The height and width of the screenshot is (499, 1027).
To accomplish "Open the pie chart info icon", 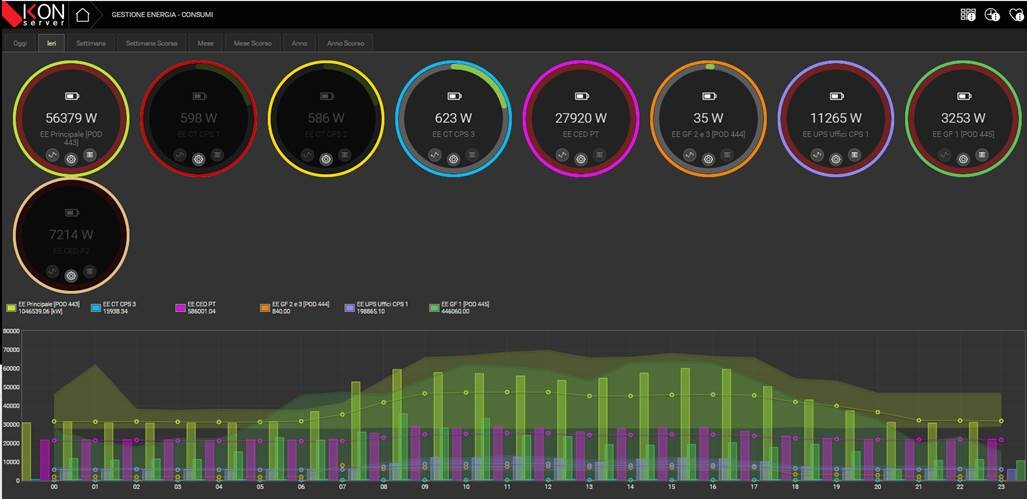I will (992, 14).
